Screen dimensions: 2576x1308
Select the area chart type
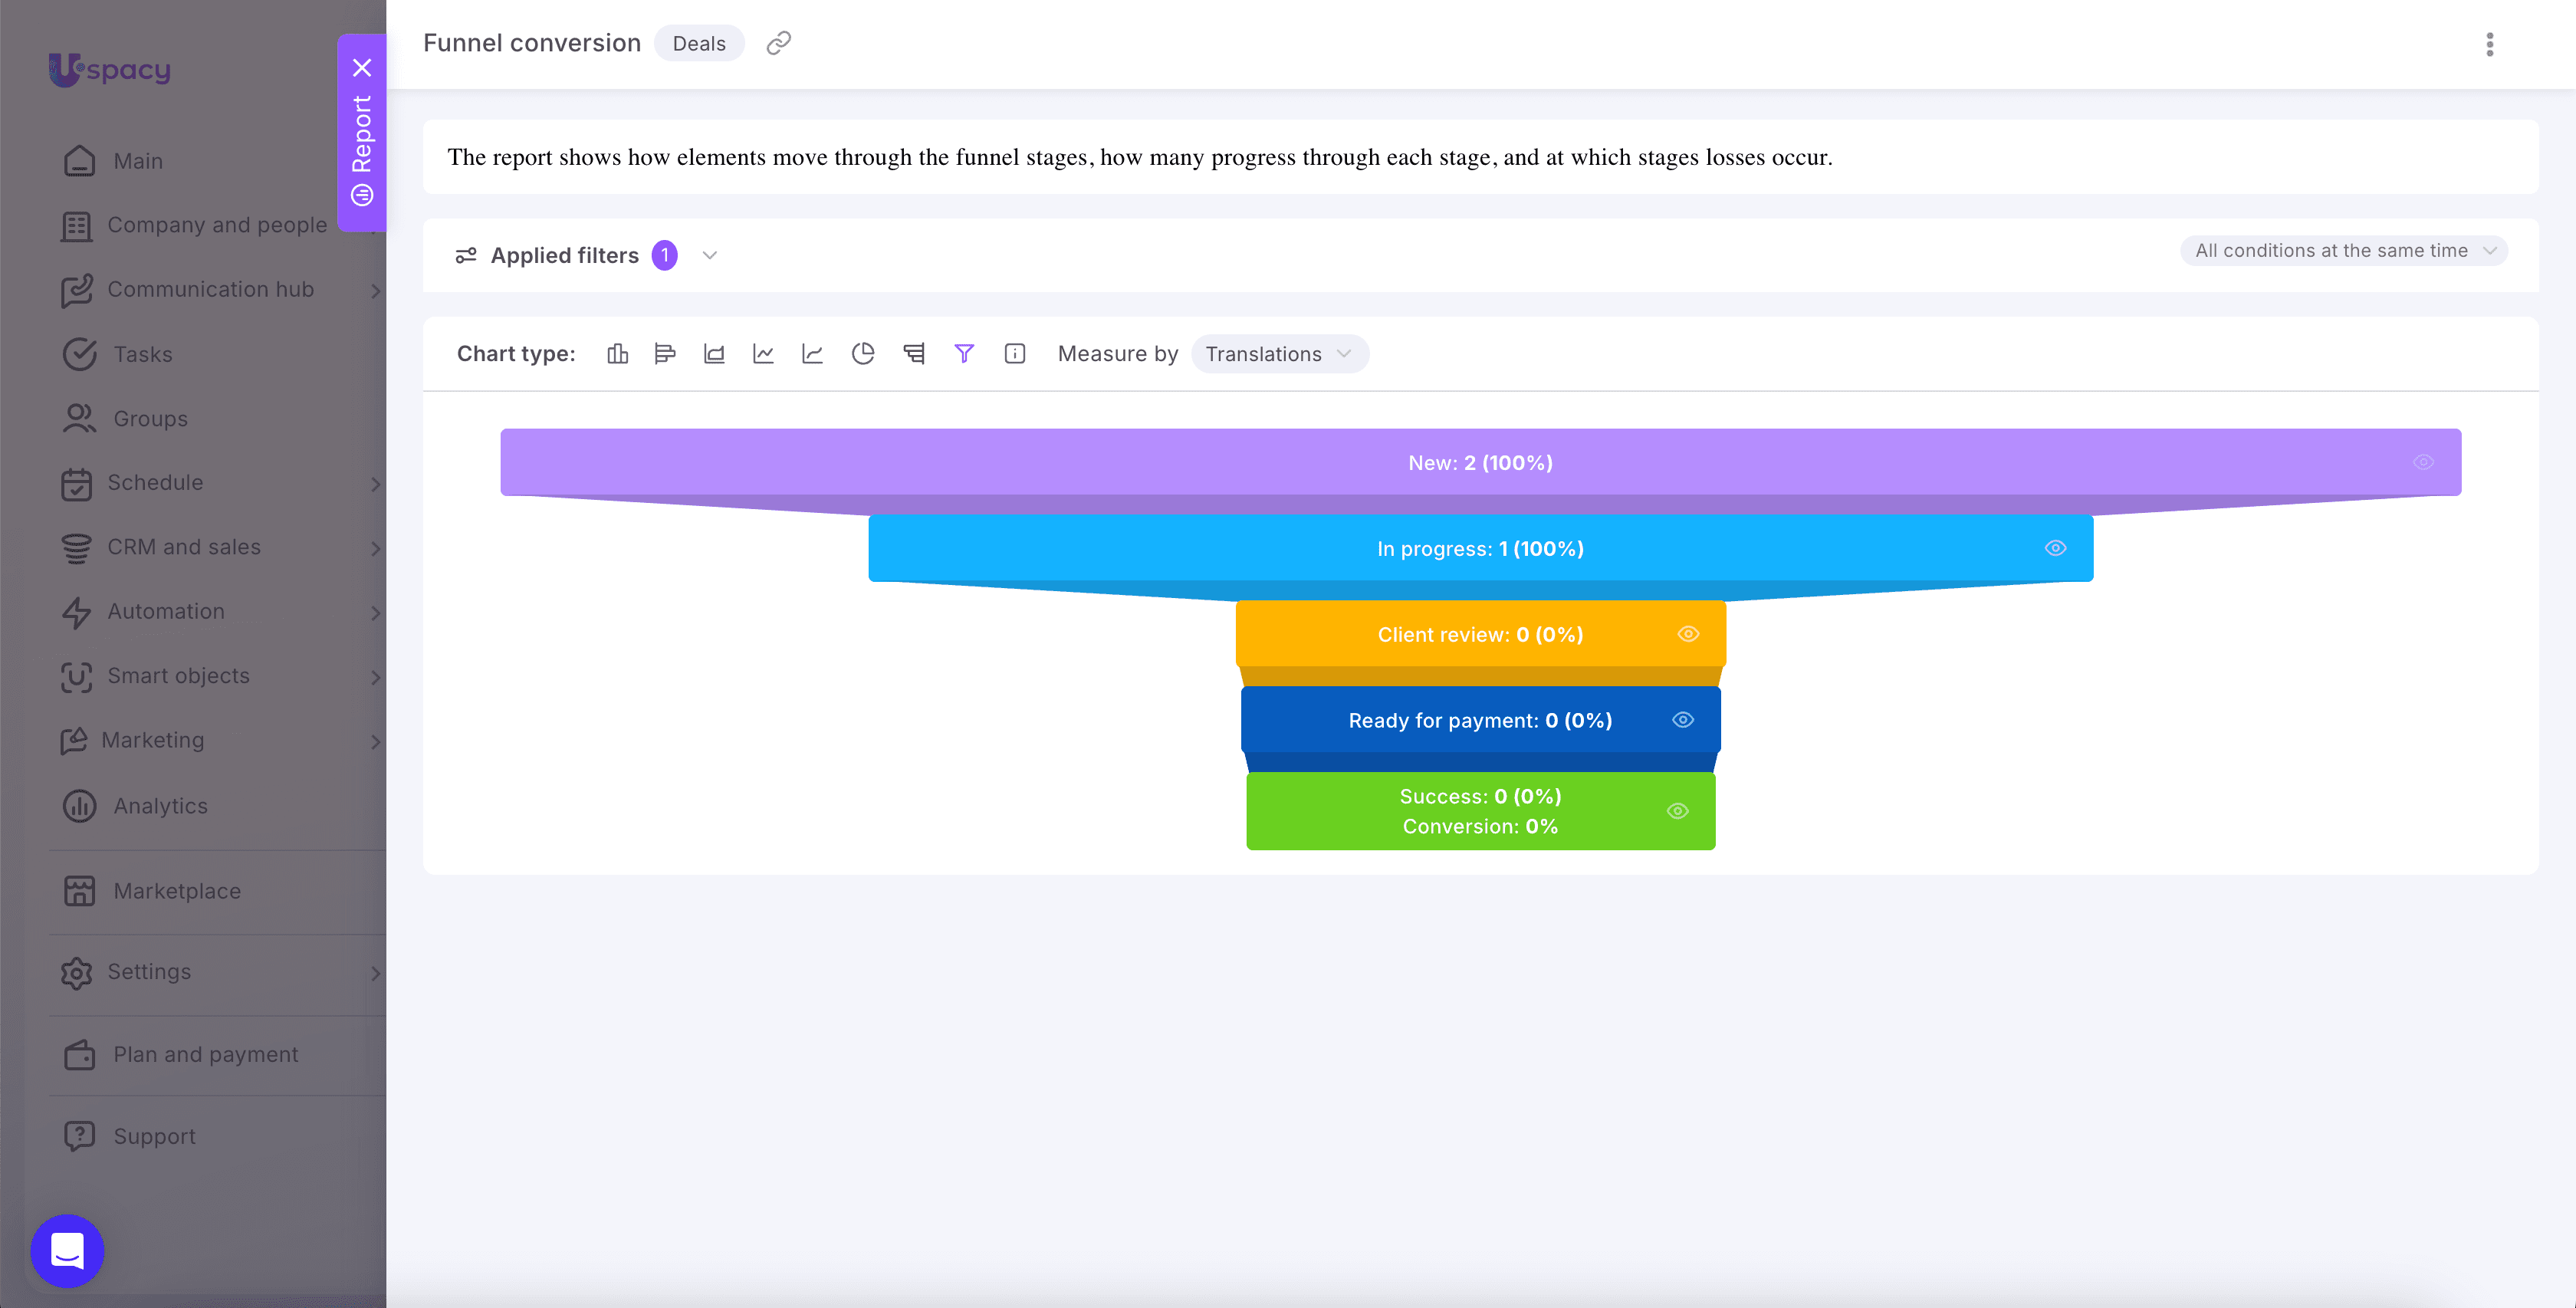(714, 354)
